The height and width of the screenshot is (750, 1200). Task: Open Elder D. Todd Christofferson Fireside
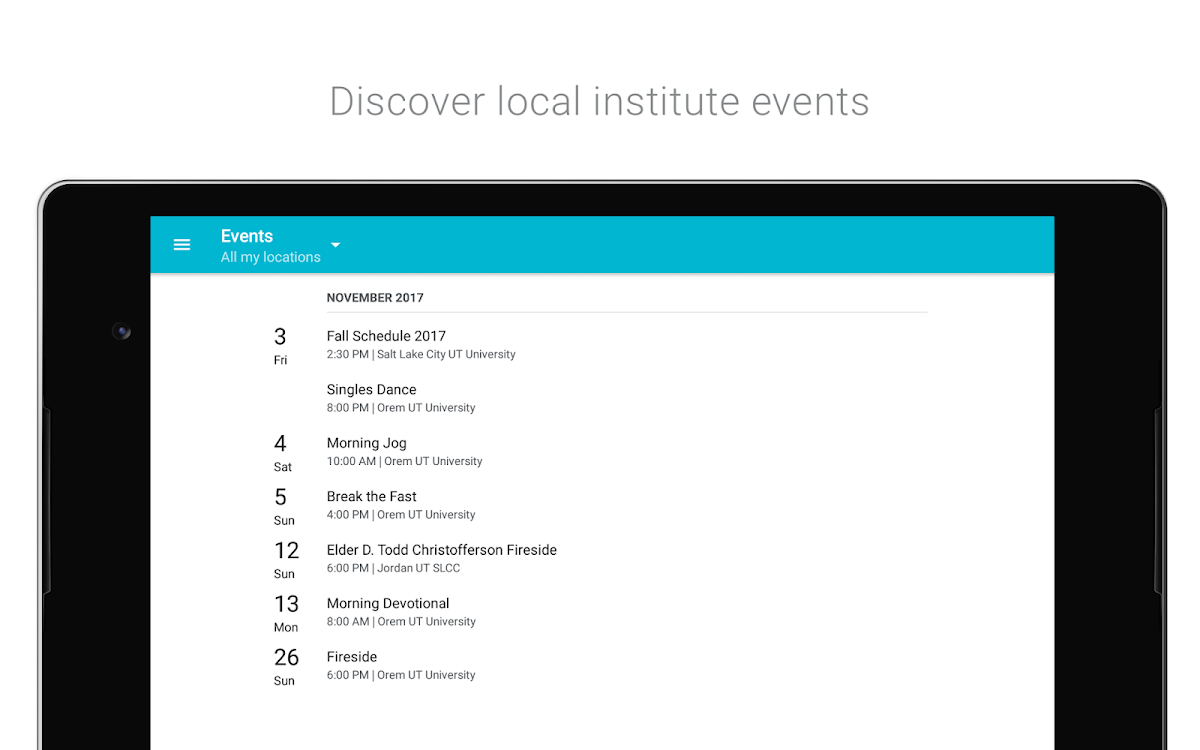[441, 550]
